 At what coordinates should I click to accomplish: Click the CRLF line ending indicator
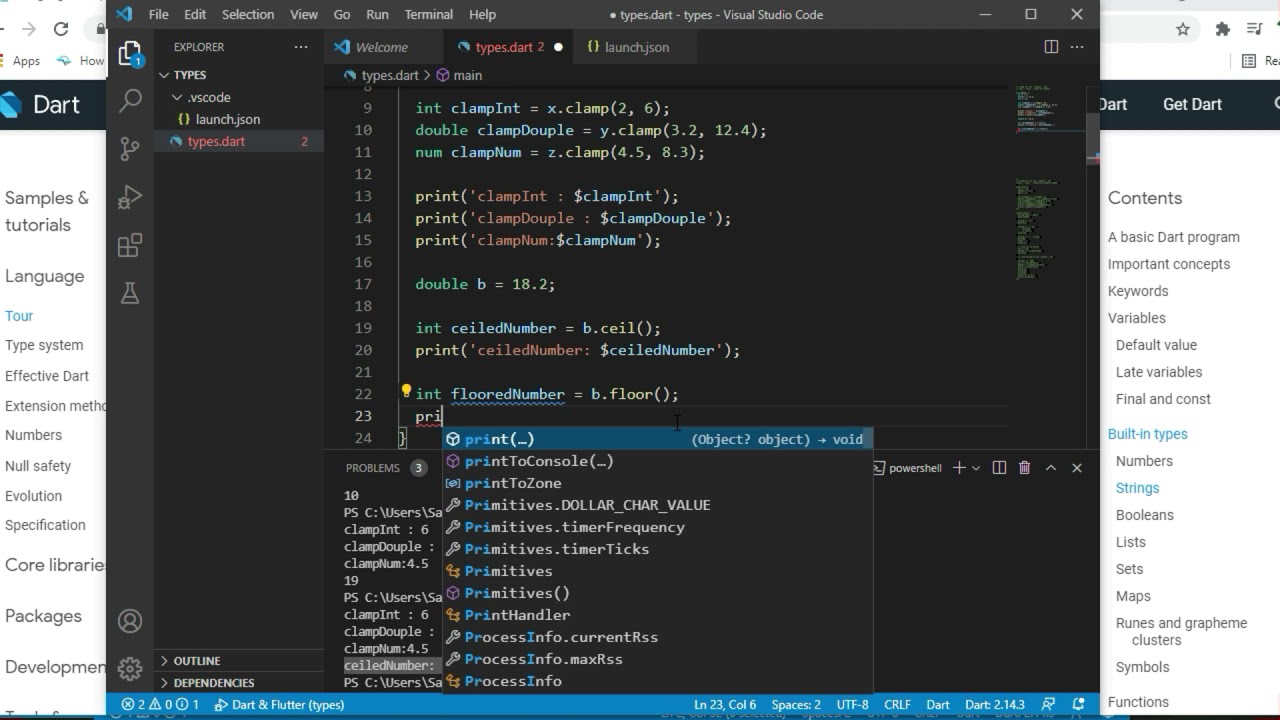pyautogui.click(x=897, y=704)
